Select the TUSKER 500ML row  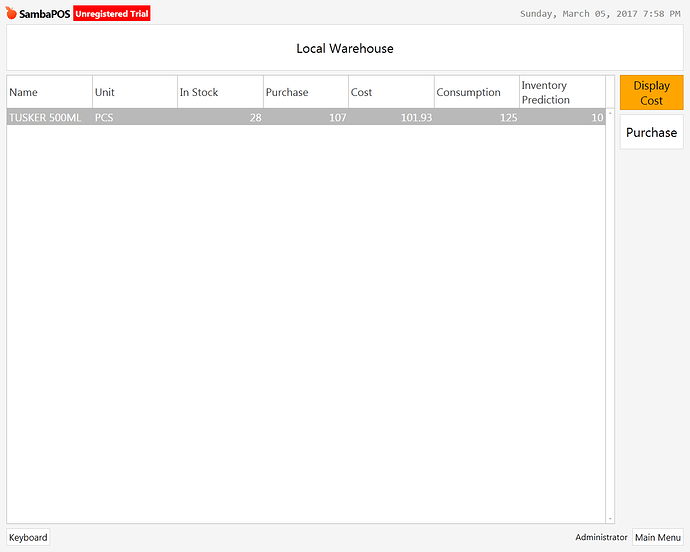49,117
